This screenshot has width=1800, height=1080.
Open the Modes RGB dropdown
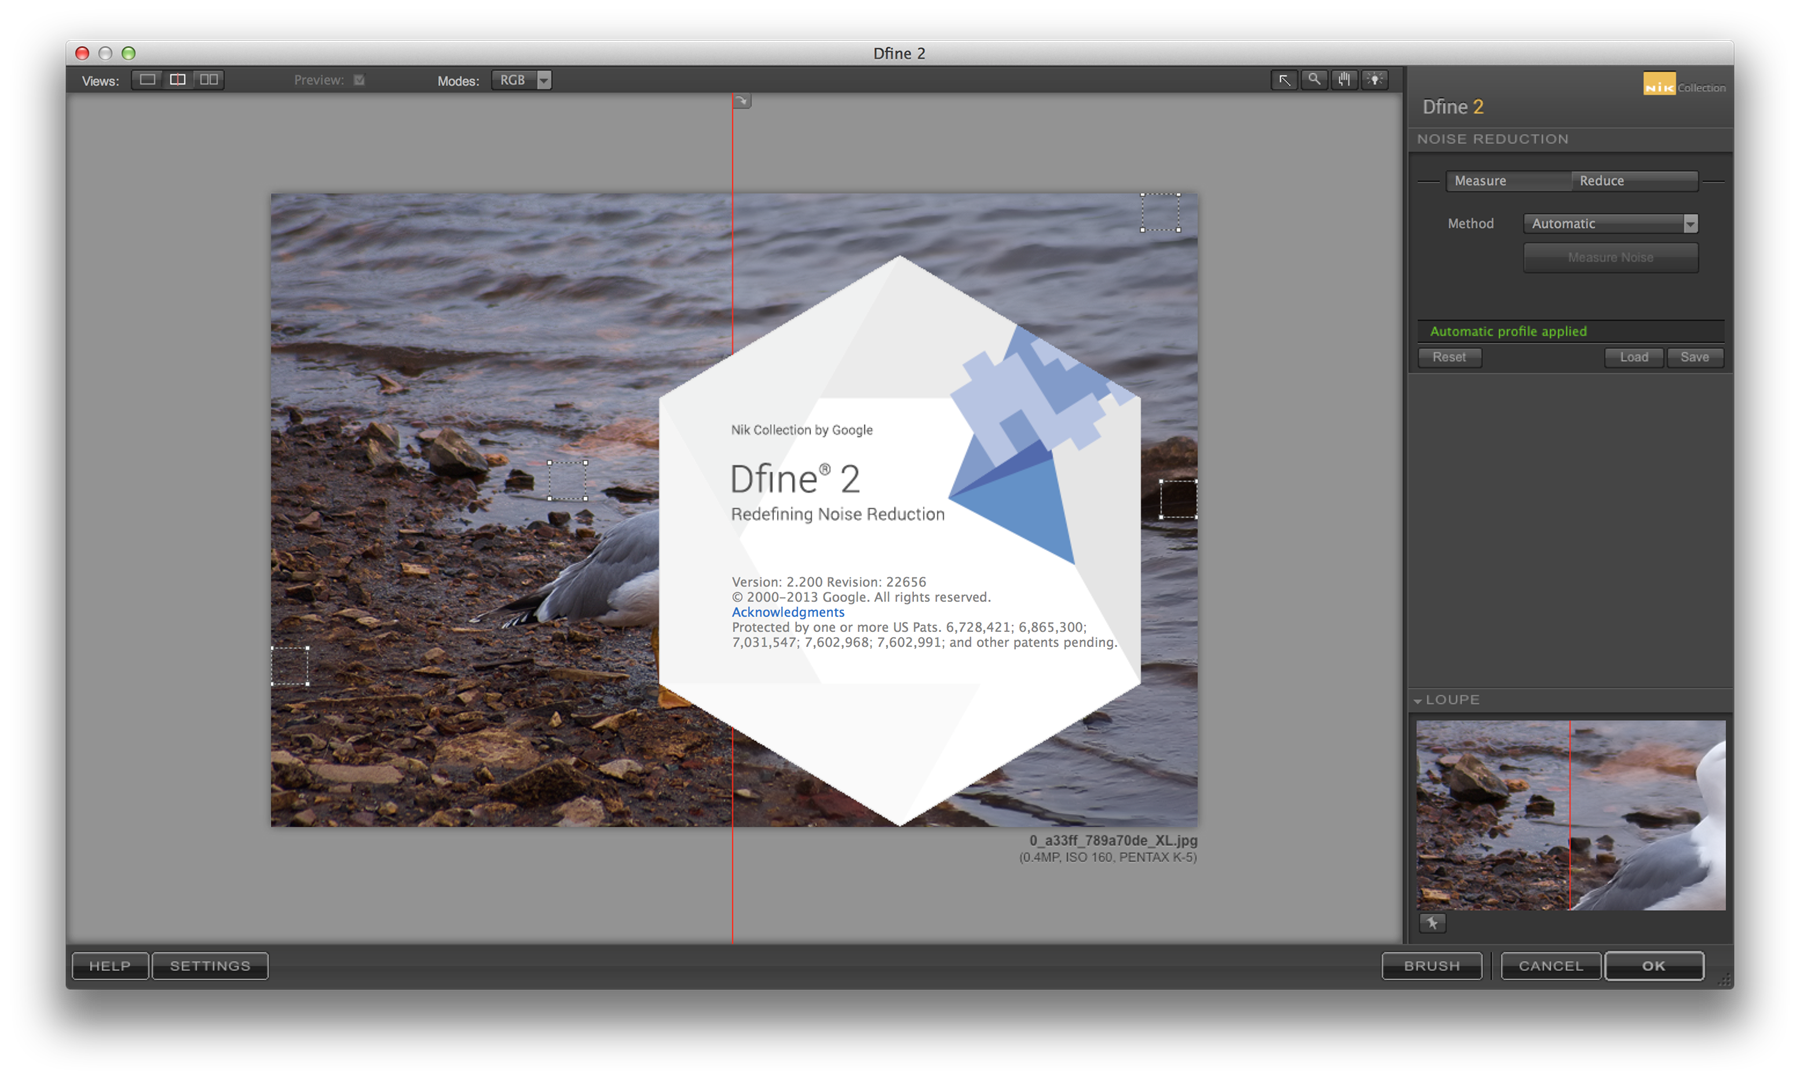tap(521, 80)
